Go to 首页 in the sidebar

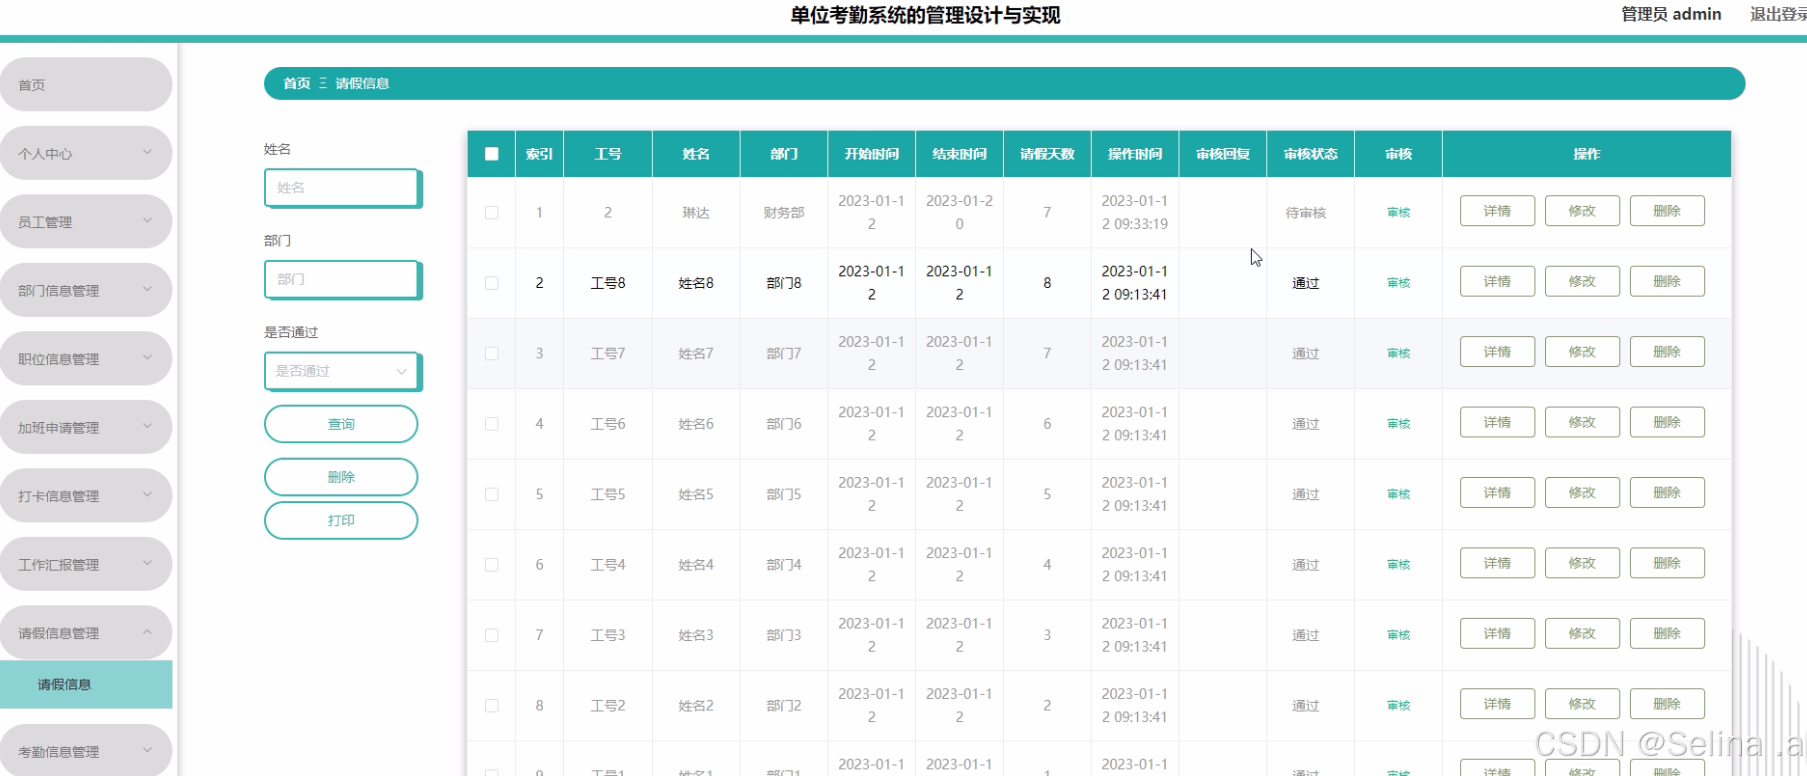click(86, 85)
